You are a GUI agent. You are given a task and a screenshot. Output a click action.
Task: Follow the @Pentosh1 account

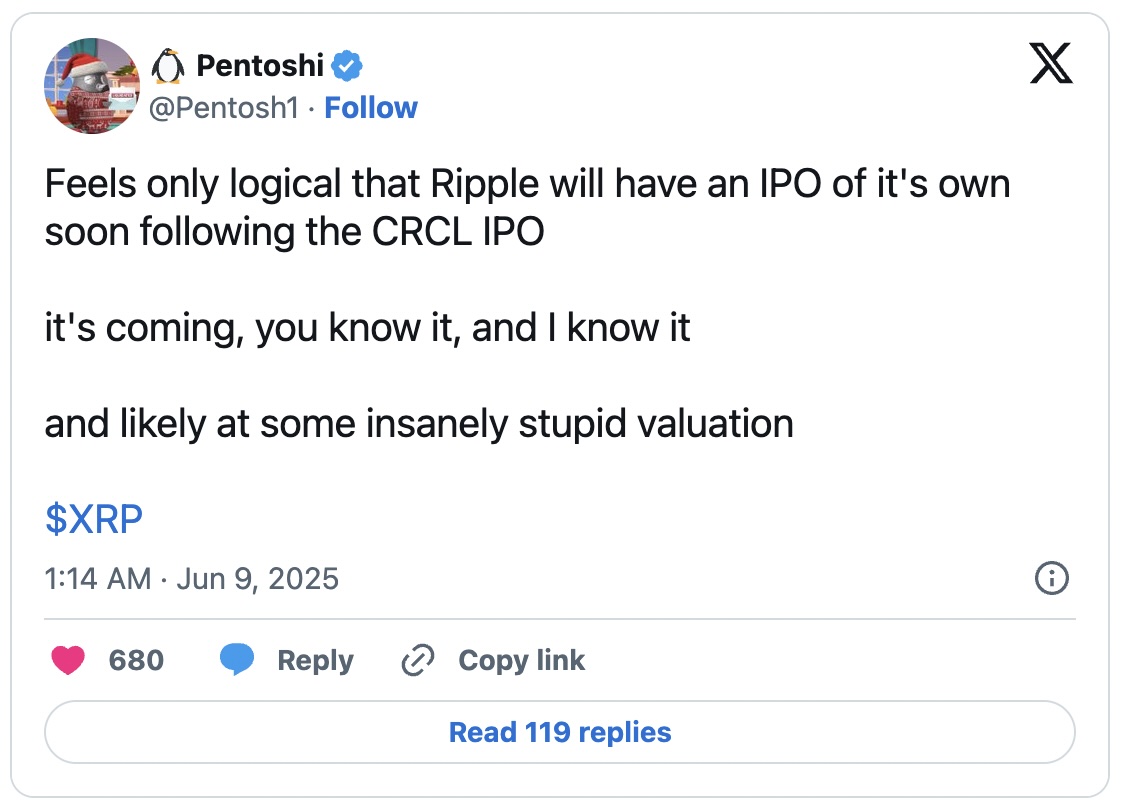[371, 108]
